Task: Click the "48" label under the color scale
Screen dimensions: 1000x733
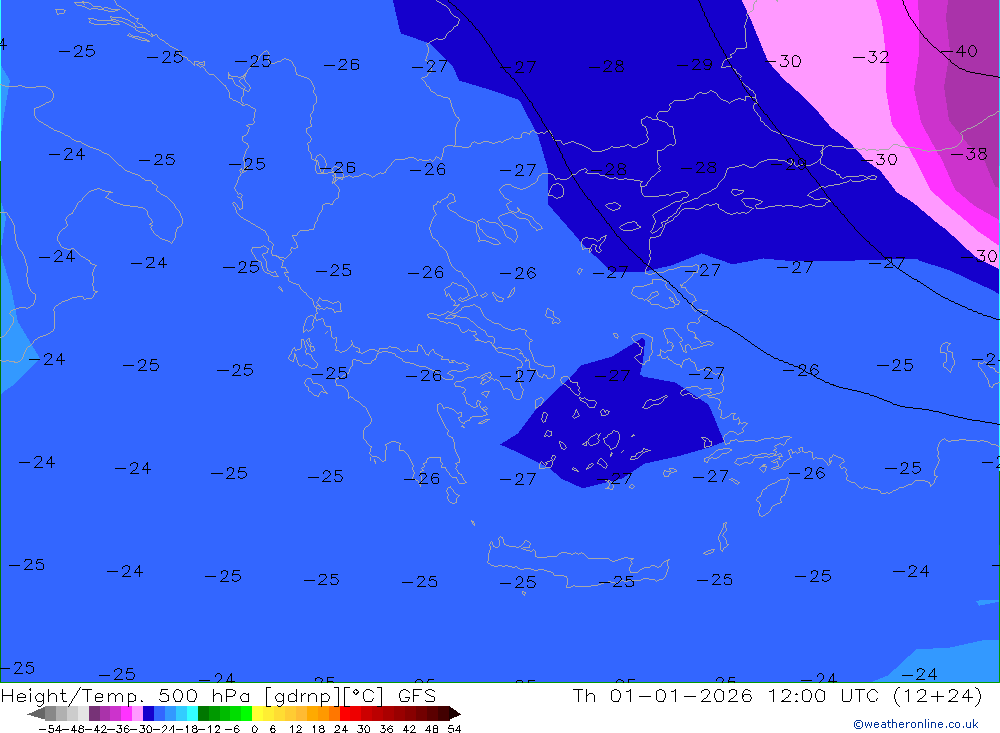Action: 432,729
